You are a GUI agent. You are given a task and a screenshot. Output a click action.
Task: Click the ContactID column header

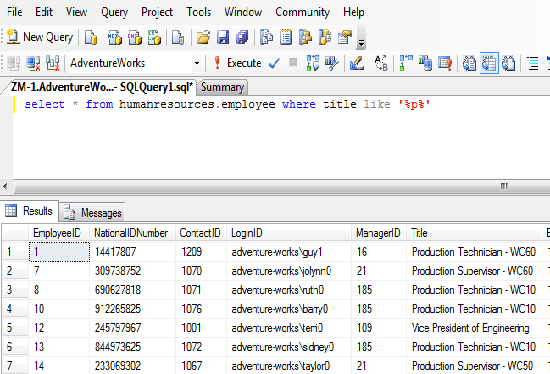coord(201,233)
